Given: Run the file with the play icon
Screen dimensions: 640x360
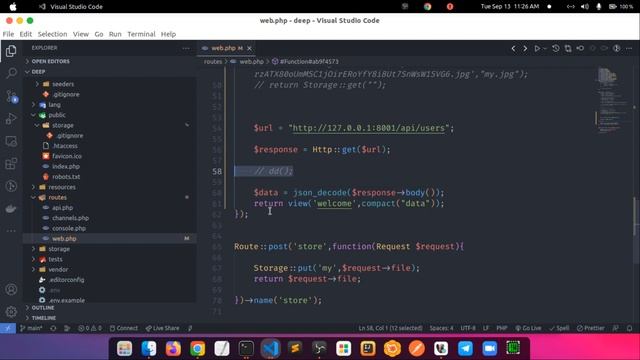Looking at the screenshot, I should 537,49.
